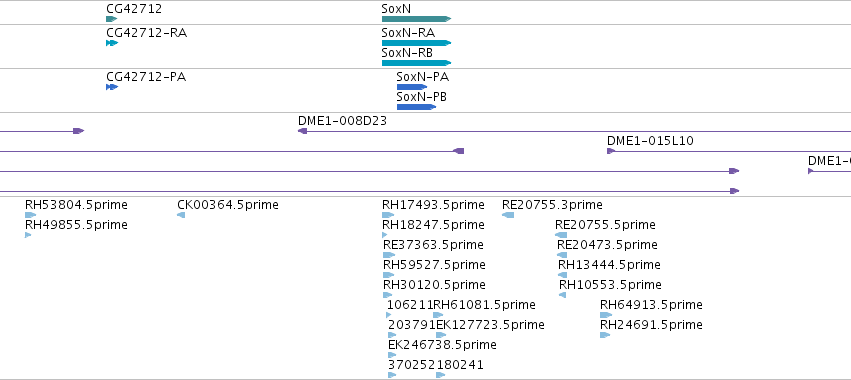Select the CG42712-PA protein arrow
Image resolution: width=851 pixels, height=380 pixels.
tap(112, 87)
